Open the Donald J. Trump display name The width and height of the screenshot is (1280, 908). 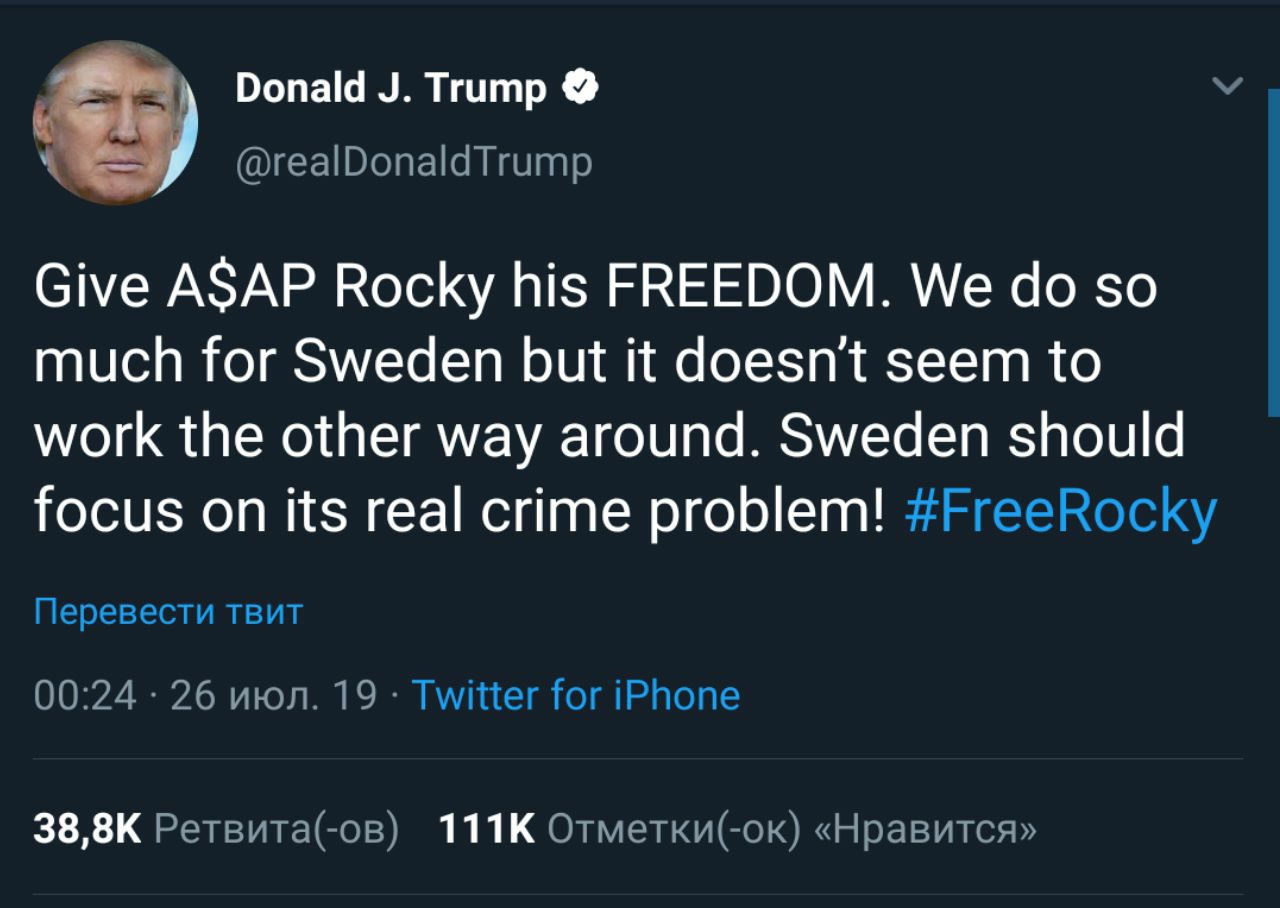(391, 90)
